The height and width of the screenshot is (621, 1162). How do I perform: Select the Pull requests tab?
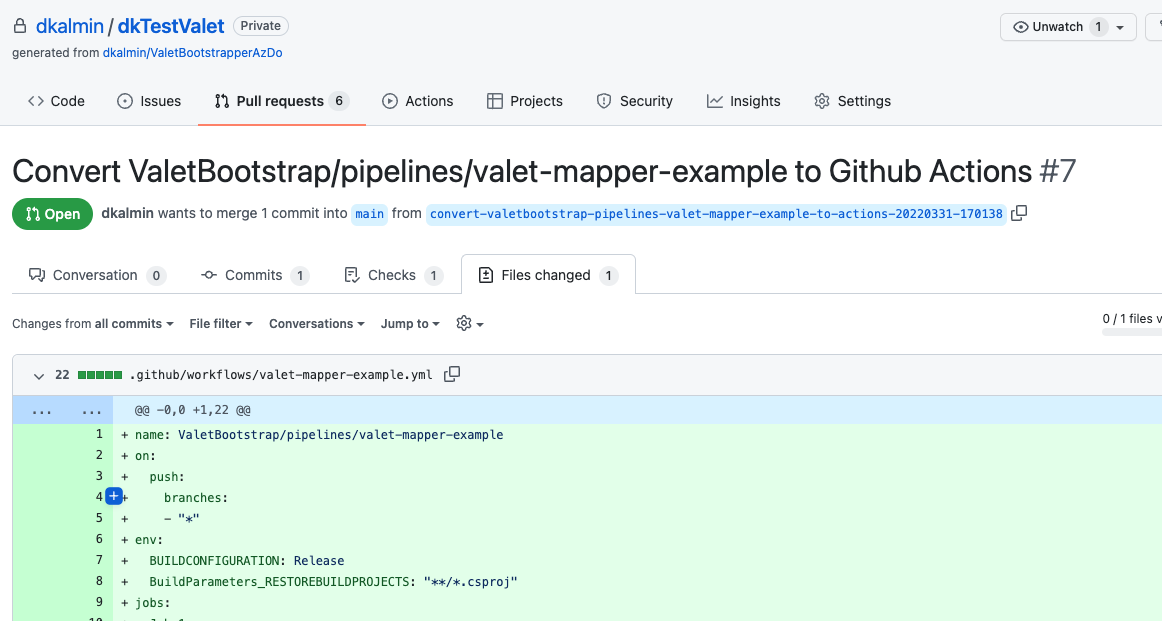[x=282, y=102]
